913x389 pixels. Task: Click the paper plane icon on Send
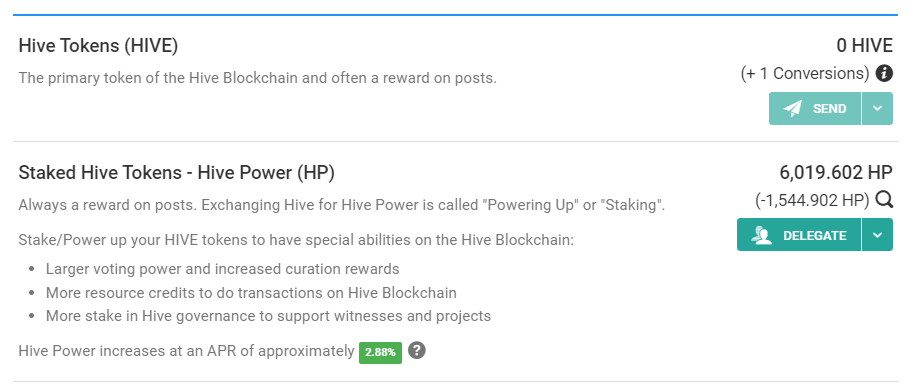pos(792,109)
